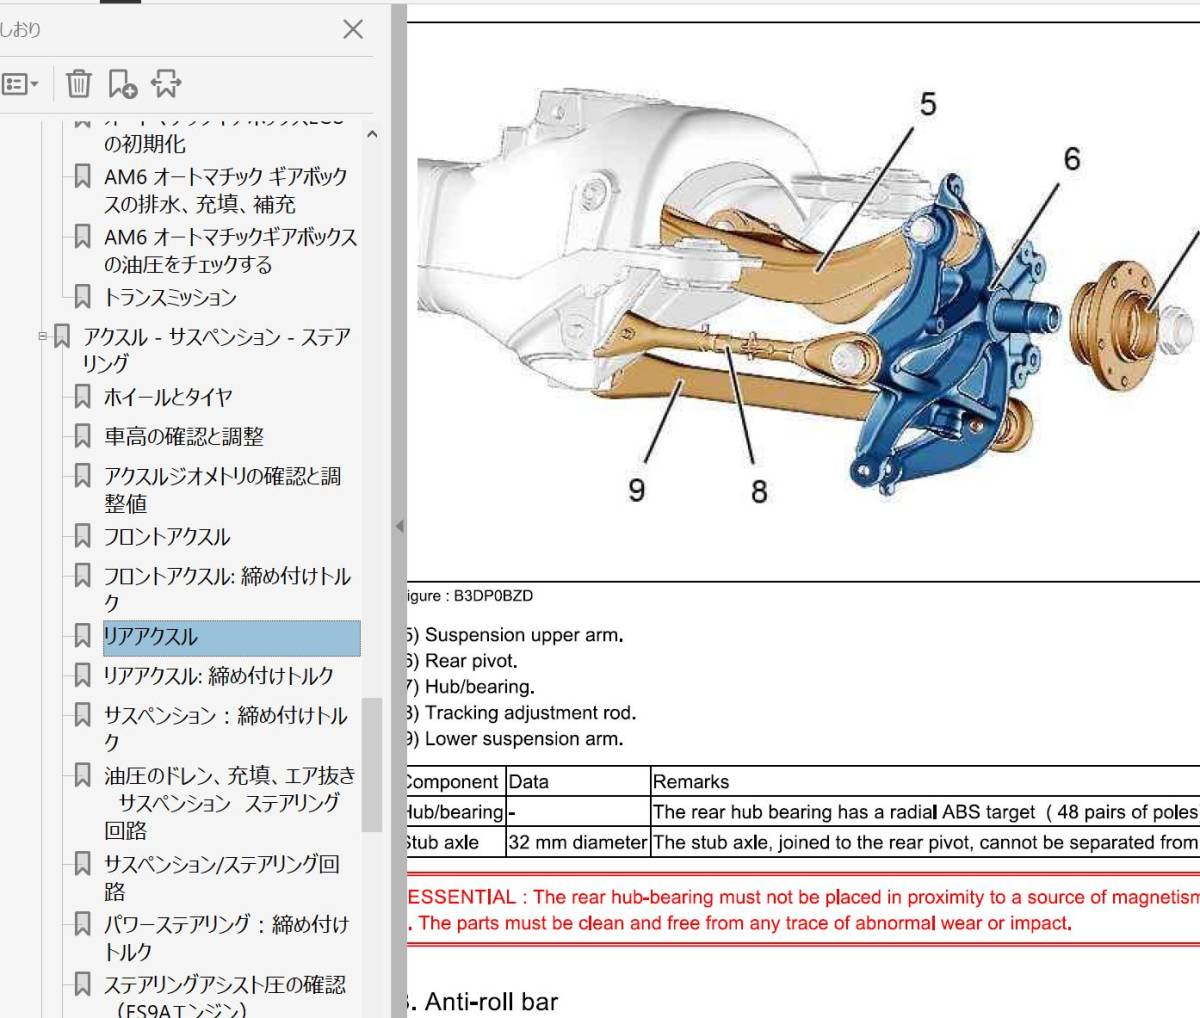This screenshot has height=1018, width=1200.
Task: Click the 'Figure : B3DP0BZD' caption
Action: [470, 596]
